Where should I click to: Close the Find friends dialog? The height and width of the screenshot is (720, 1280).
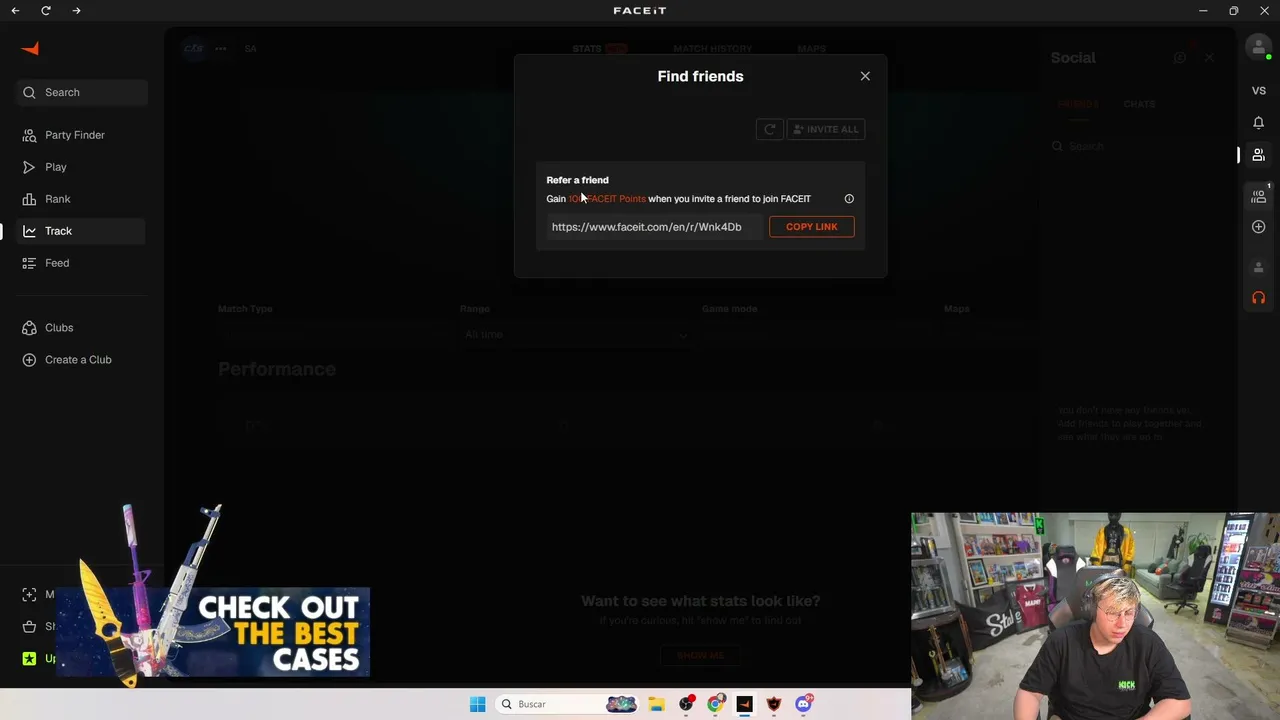coord(865,76)
